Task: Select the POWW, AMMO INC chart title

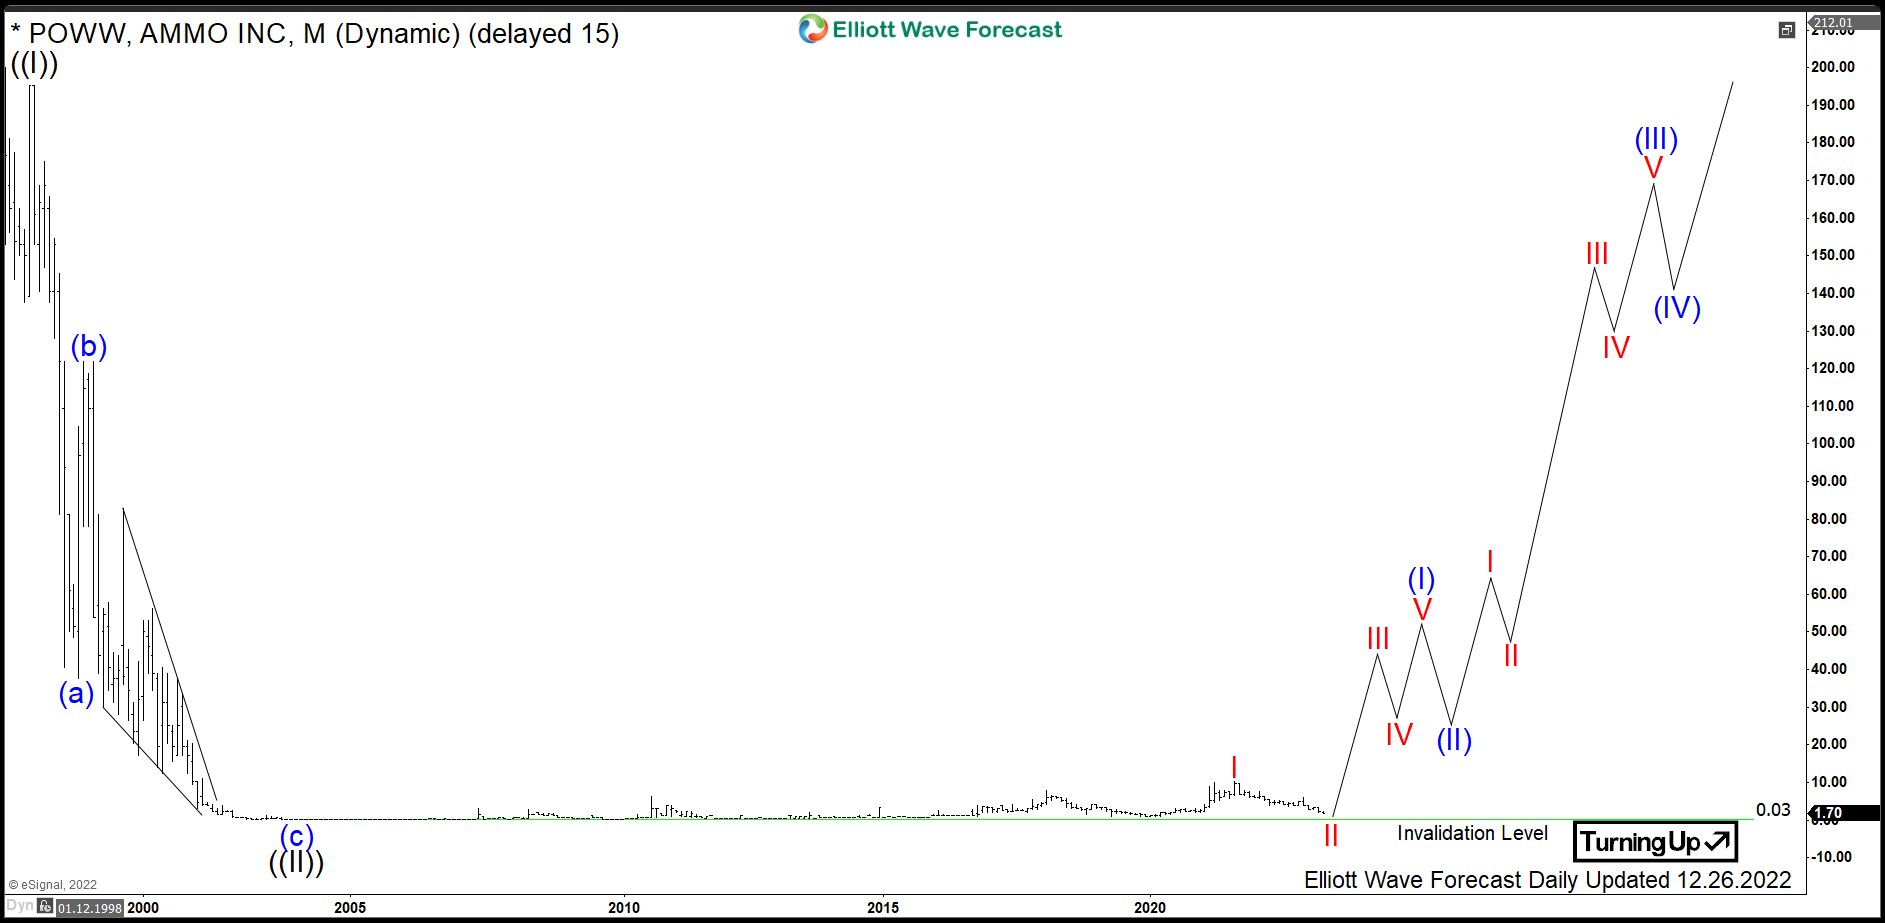Action: pos(315,34)
